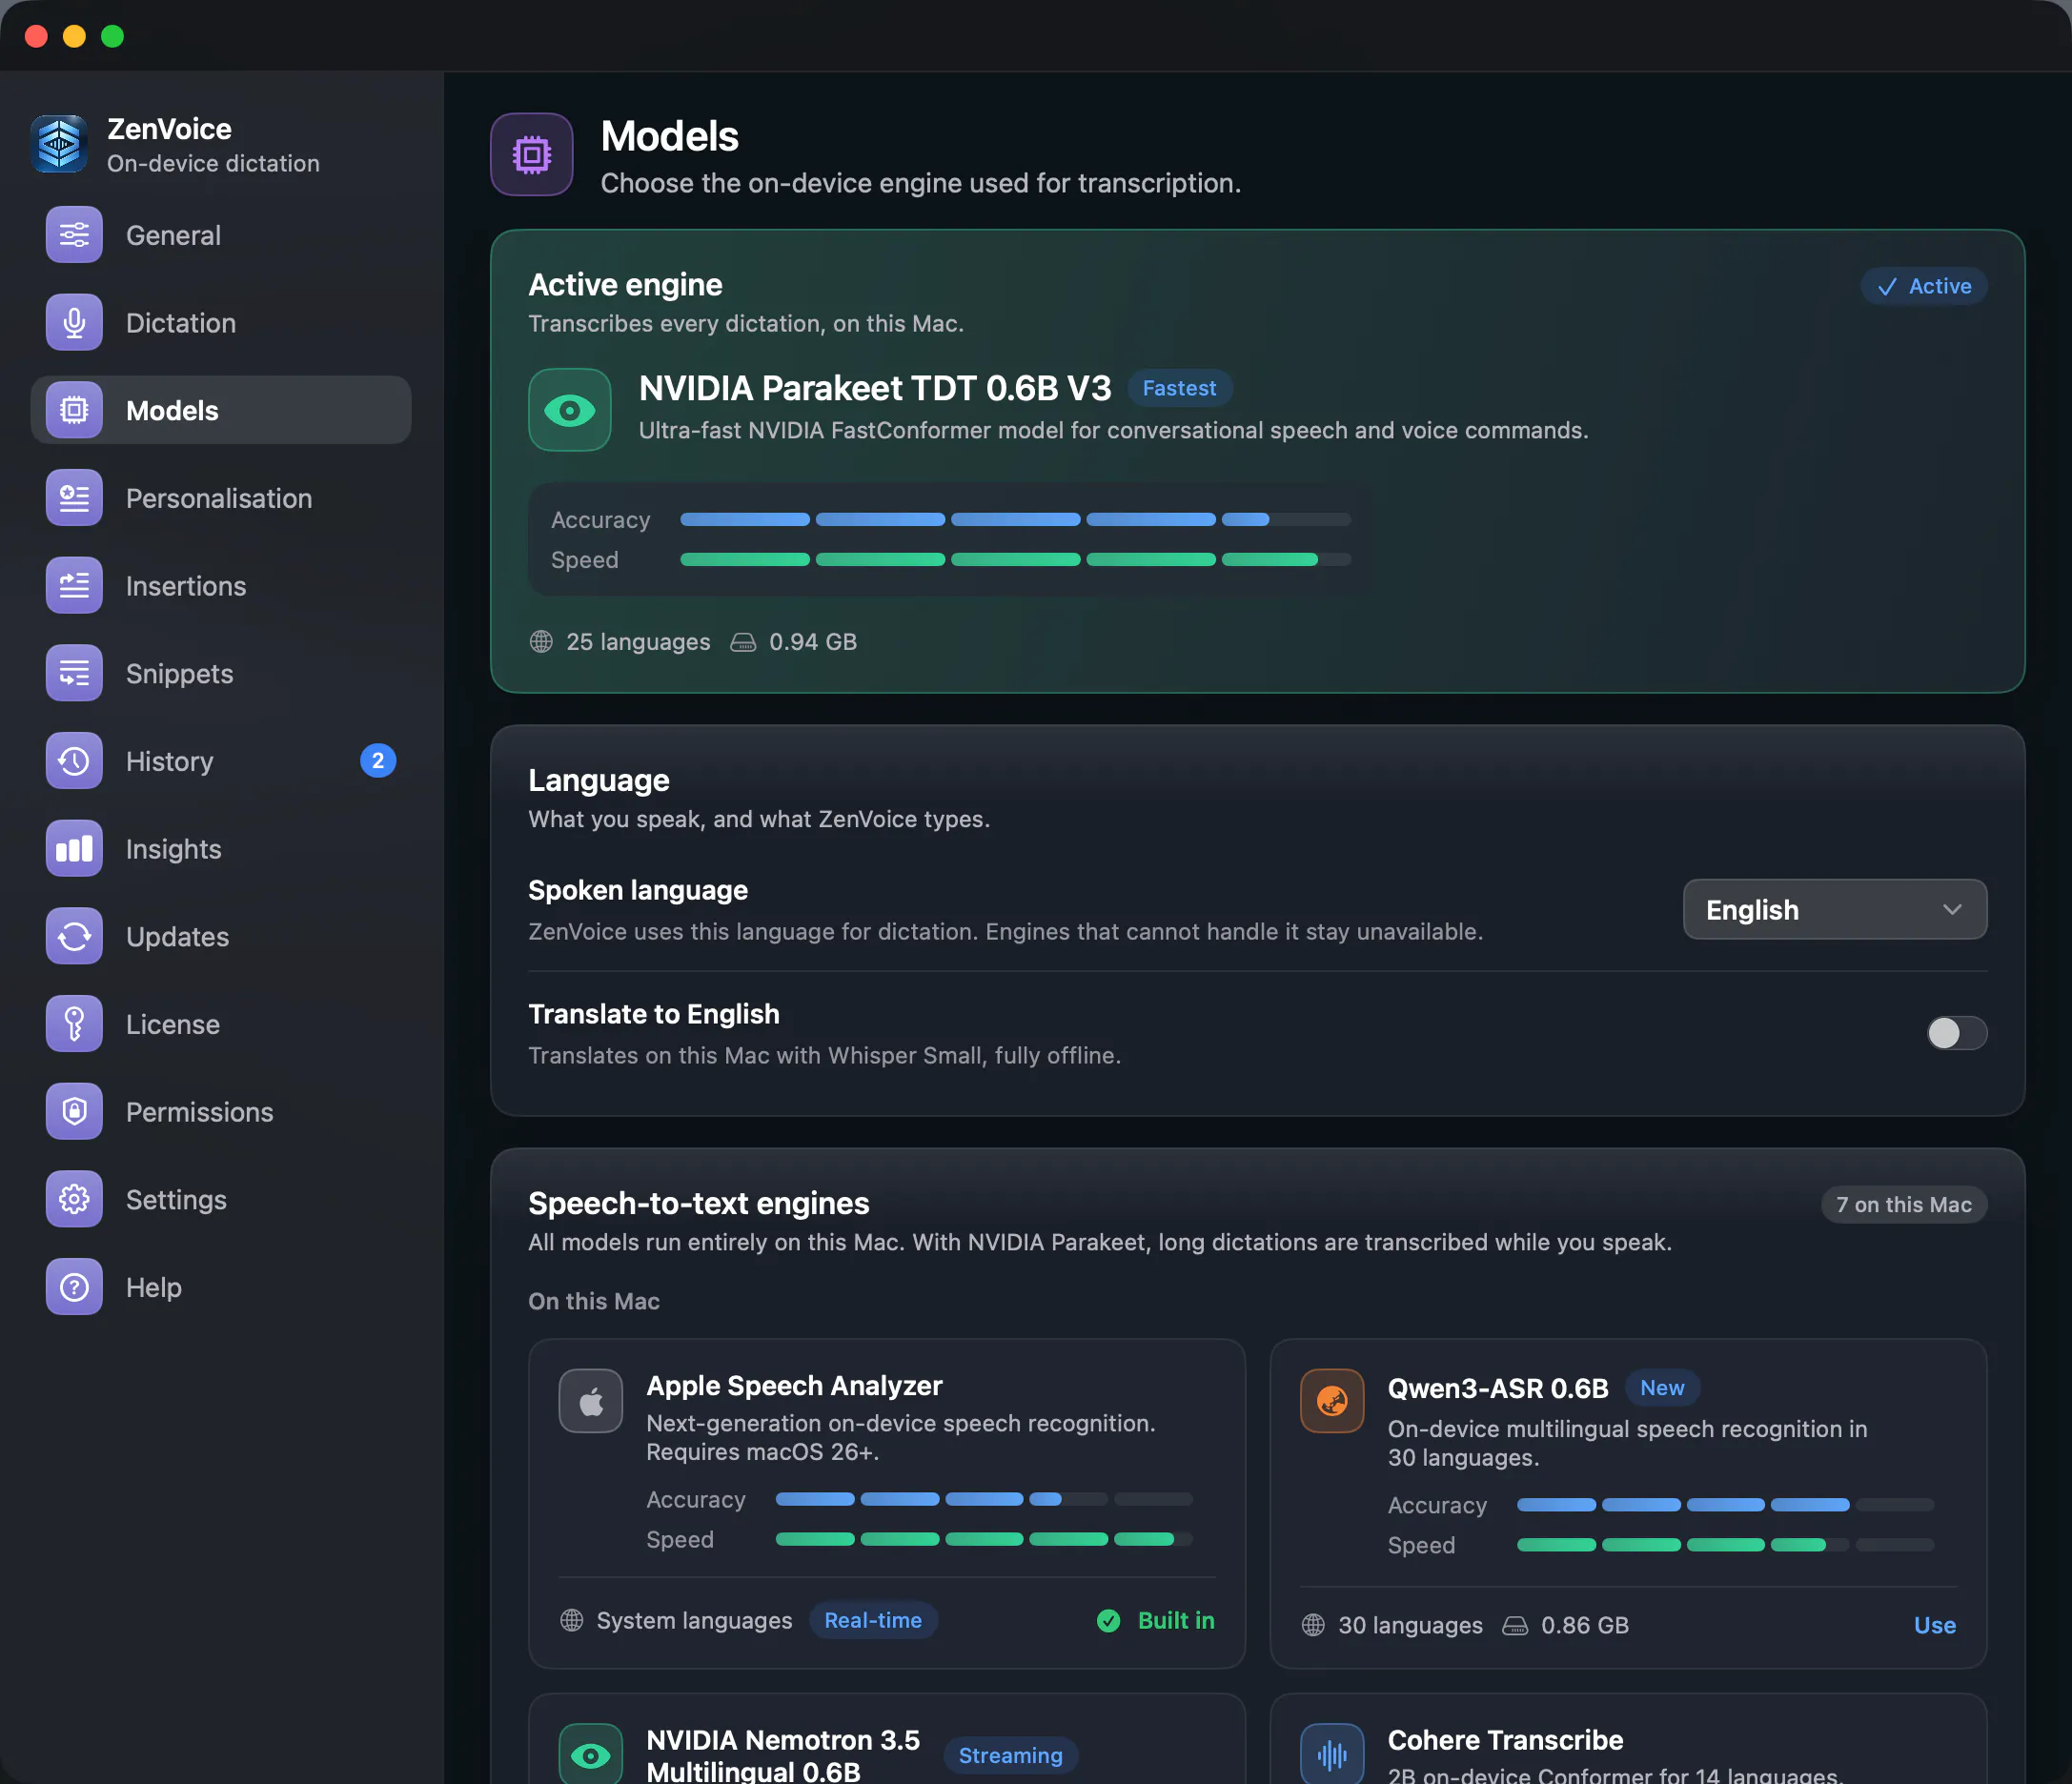
Task: Enable the Translate to English switch
Action: pyautogui.click(x=1957, y=1033)
